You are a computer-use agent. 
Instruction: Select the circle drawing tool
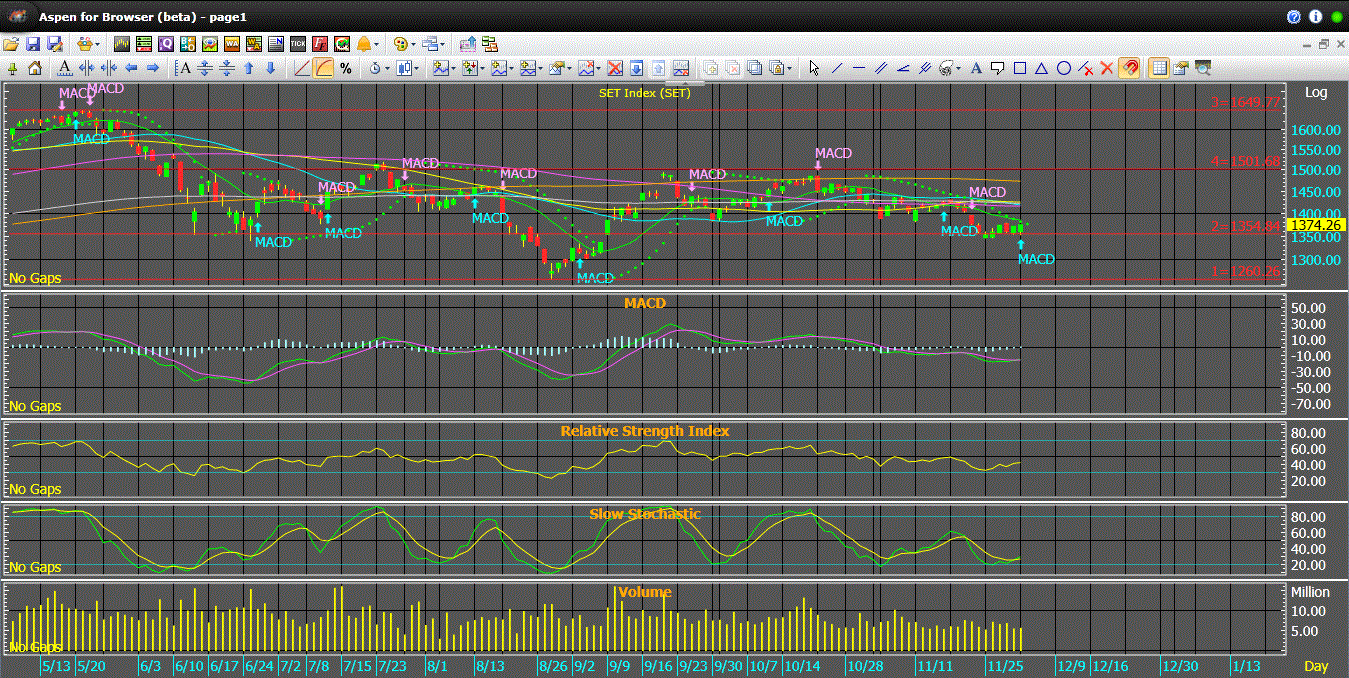[x=1064, y=68]
